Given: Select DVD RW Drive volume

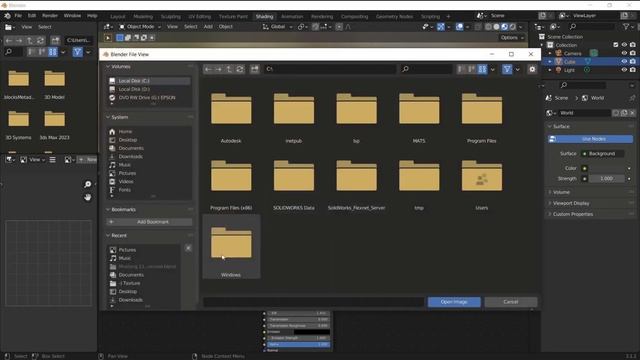Looking at the screenshot, I should (x=149, y=98).
